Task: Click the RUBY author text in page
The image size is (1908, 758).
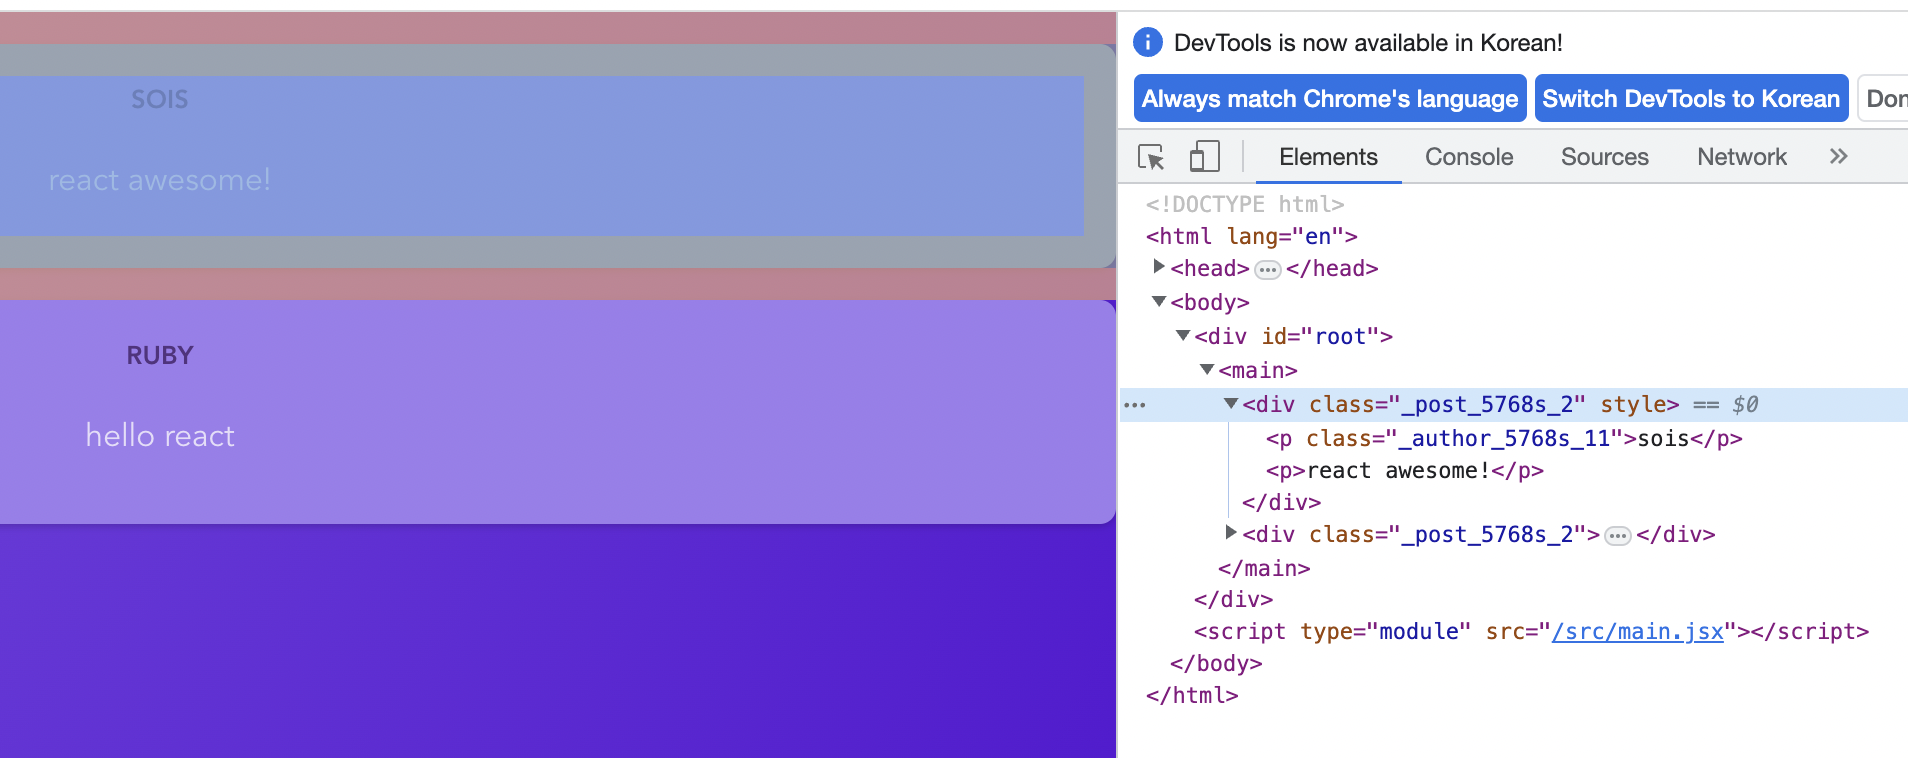Action: (160, 355)
